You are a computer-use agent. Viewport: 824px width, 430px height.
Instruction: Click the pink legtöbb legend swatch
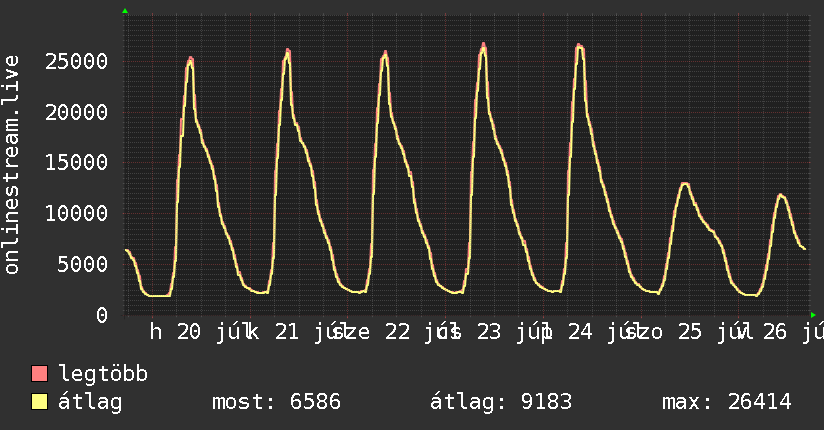coord(39,374)
